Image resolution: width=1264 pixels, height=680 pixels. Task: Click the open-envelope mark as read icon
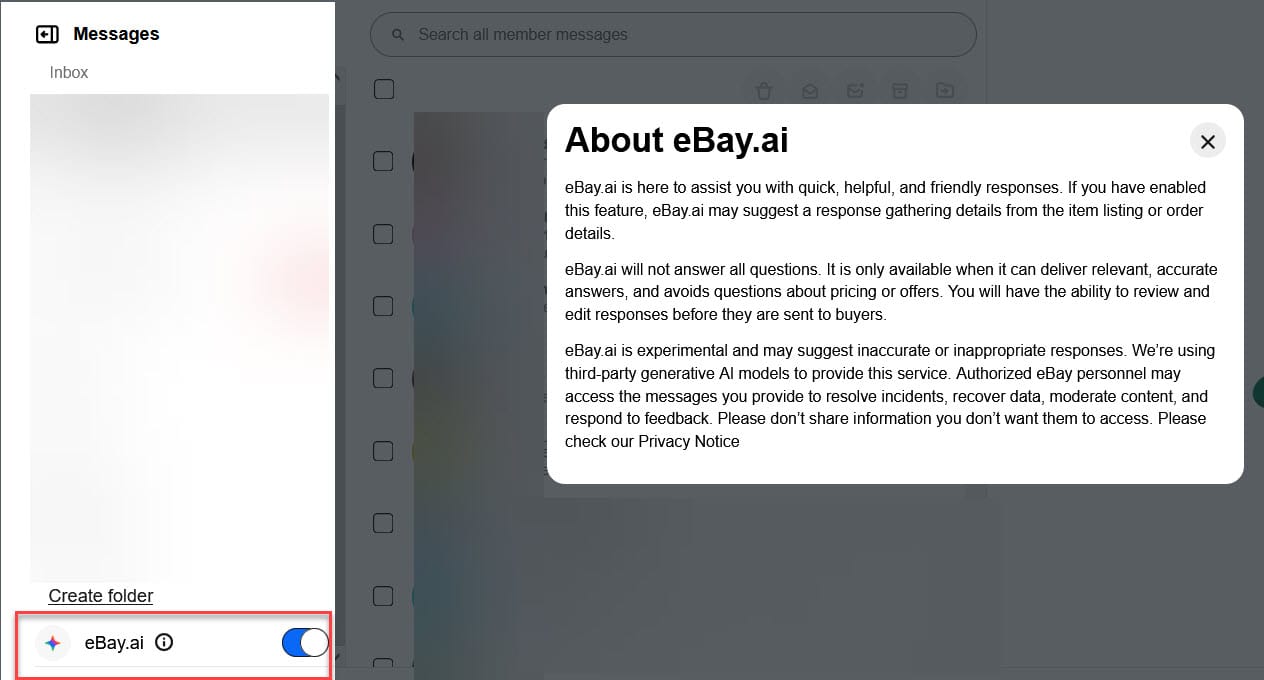pyautogui.click(x=810, y=91)
